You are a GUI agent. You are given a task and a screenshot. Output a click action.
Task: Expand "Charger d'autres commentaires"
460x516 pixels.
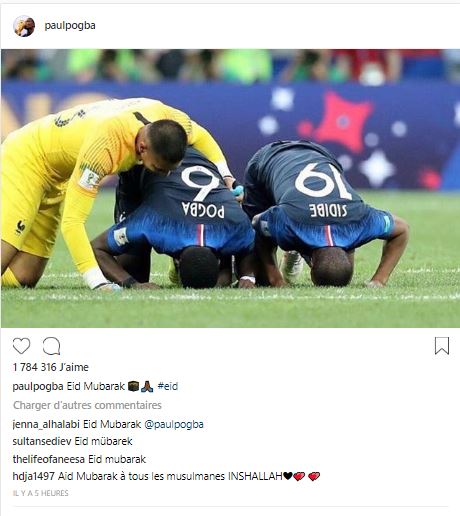pos(87,405)
